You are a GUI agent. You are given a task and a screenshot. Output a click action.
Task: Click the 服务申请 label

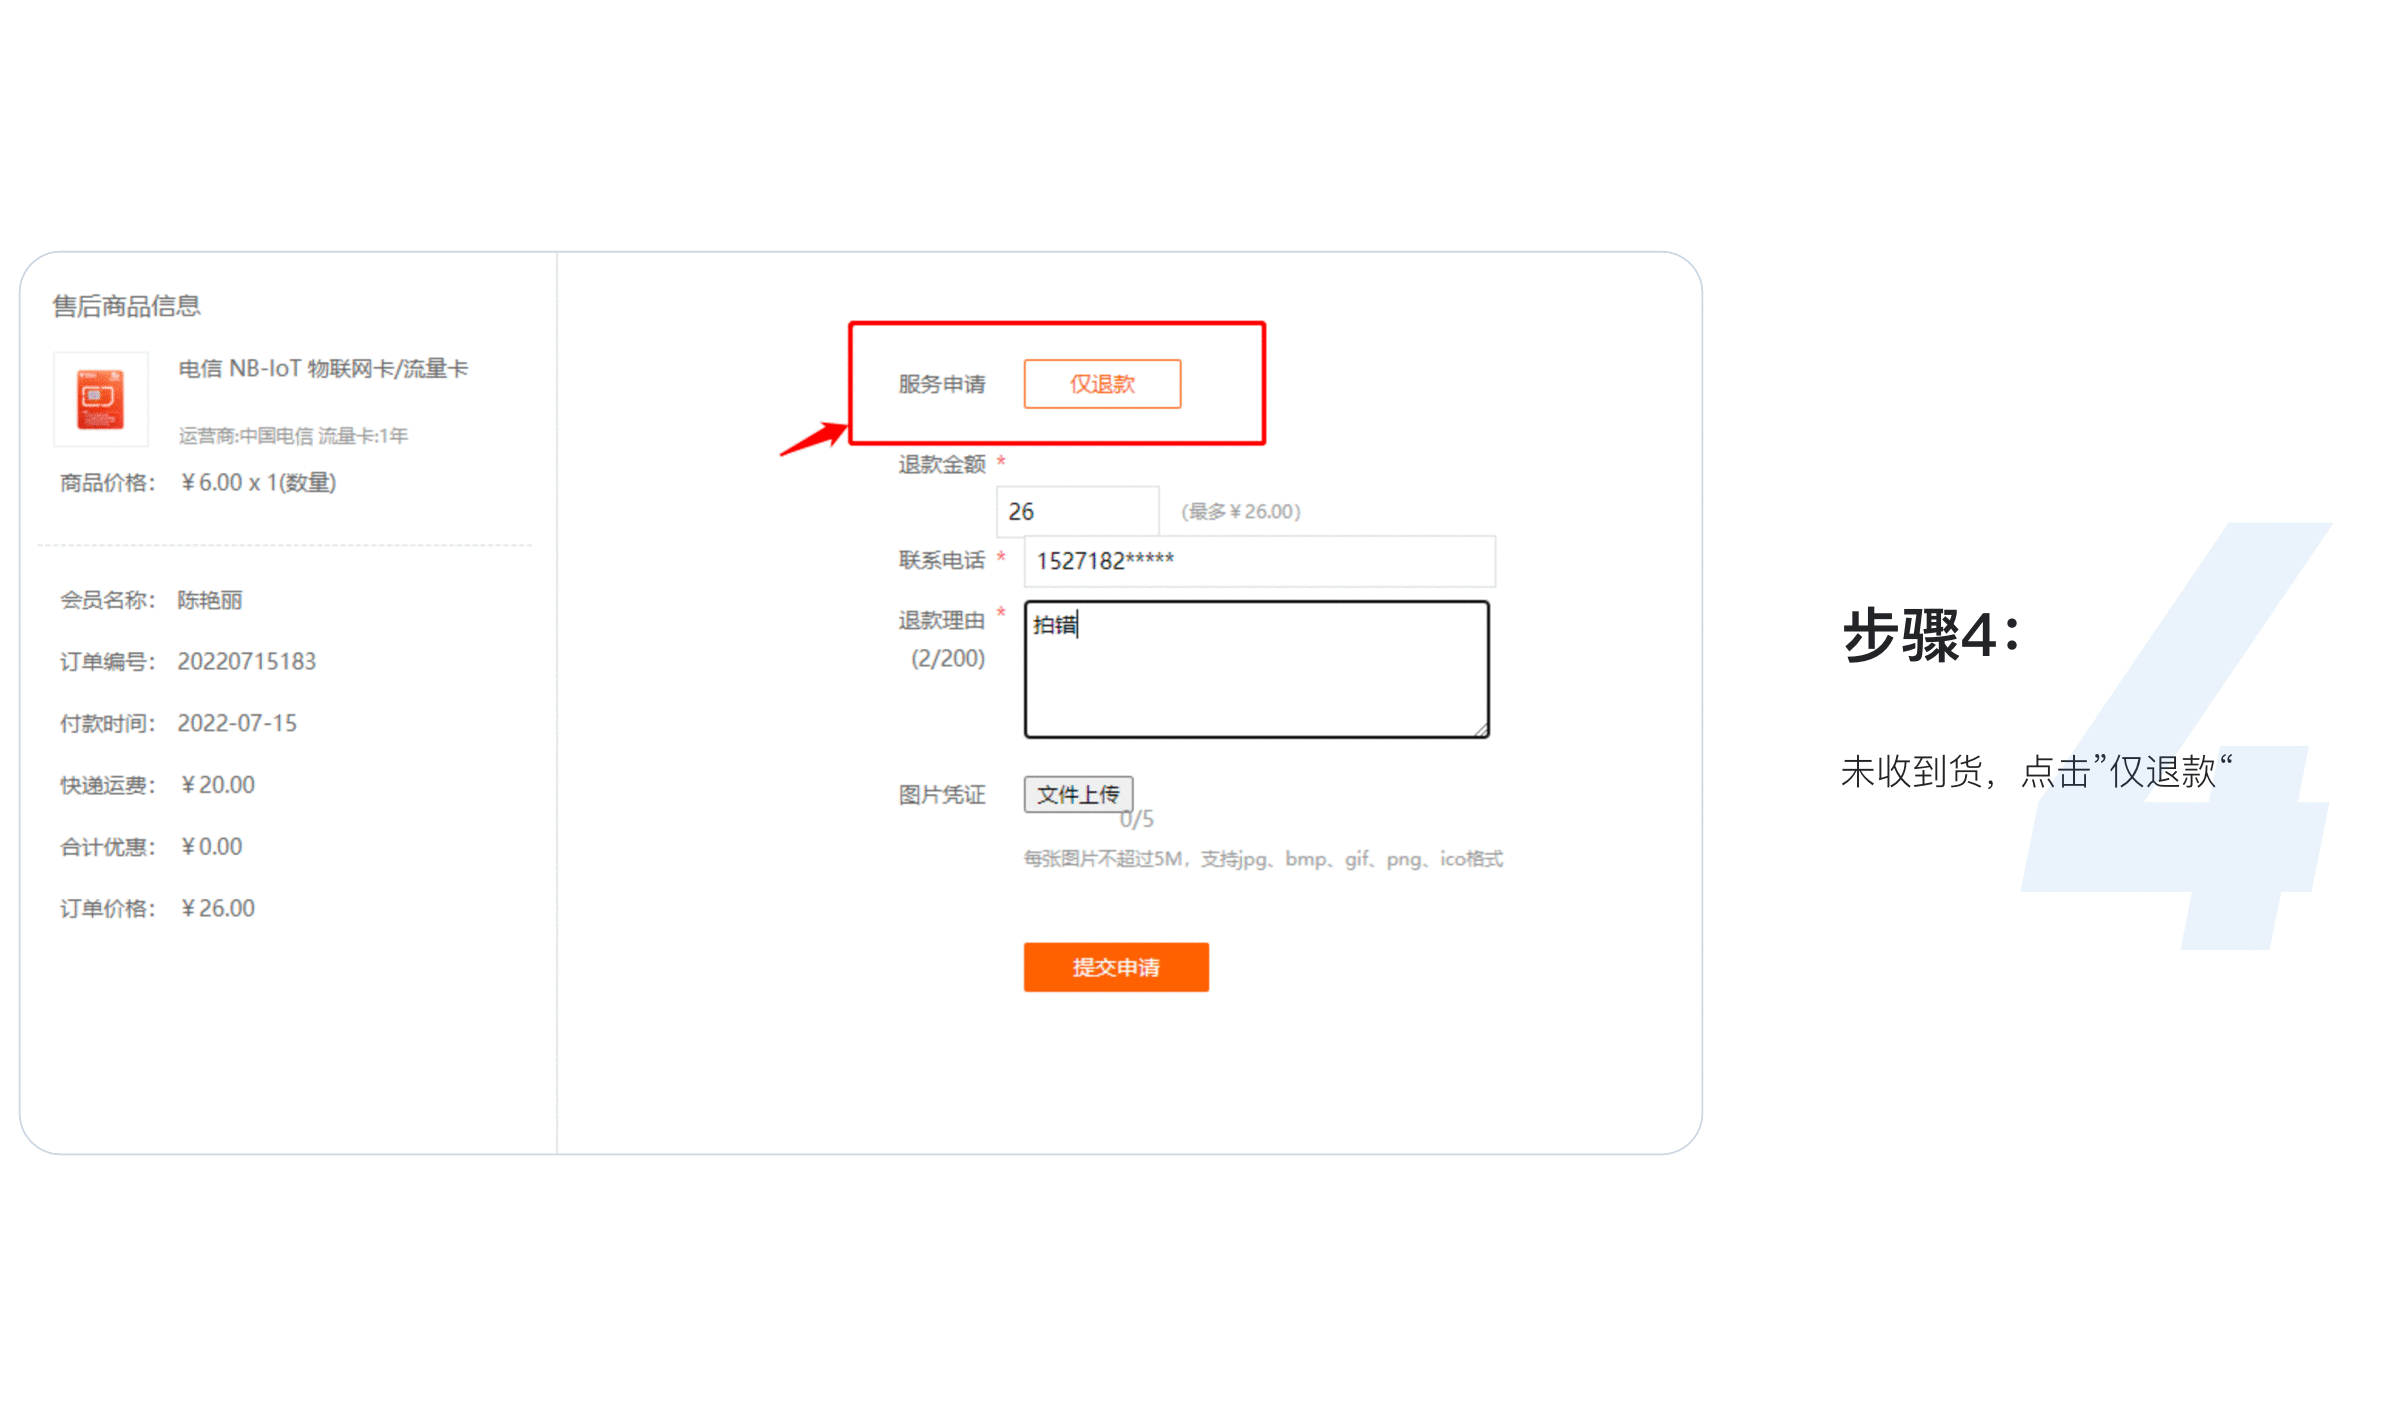pyautogui.click(x=941, y=384)
